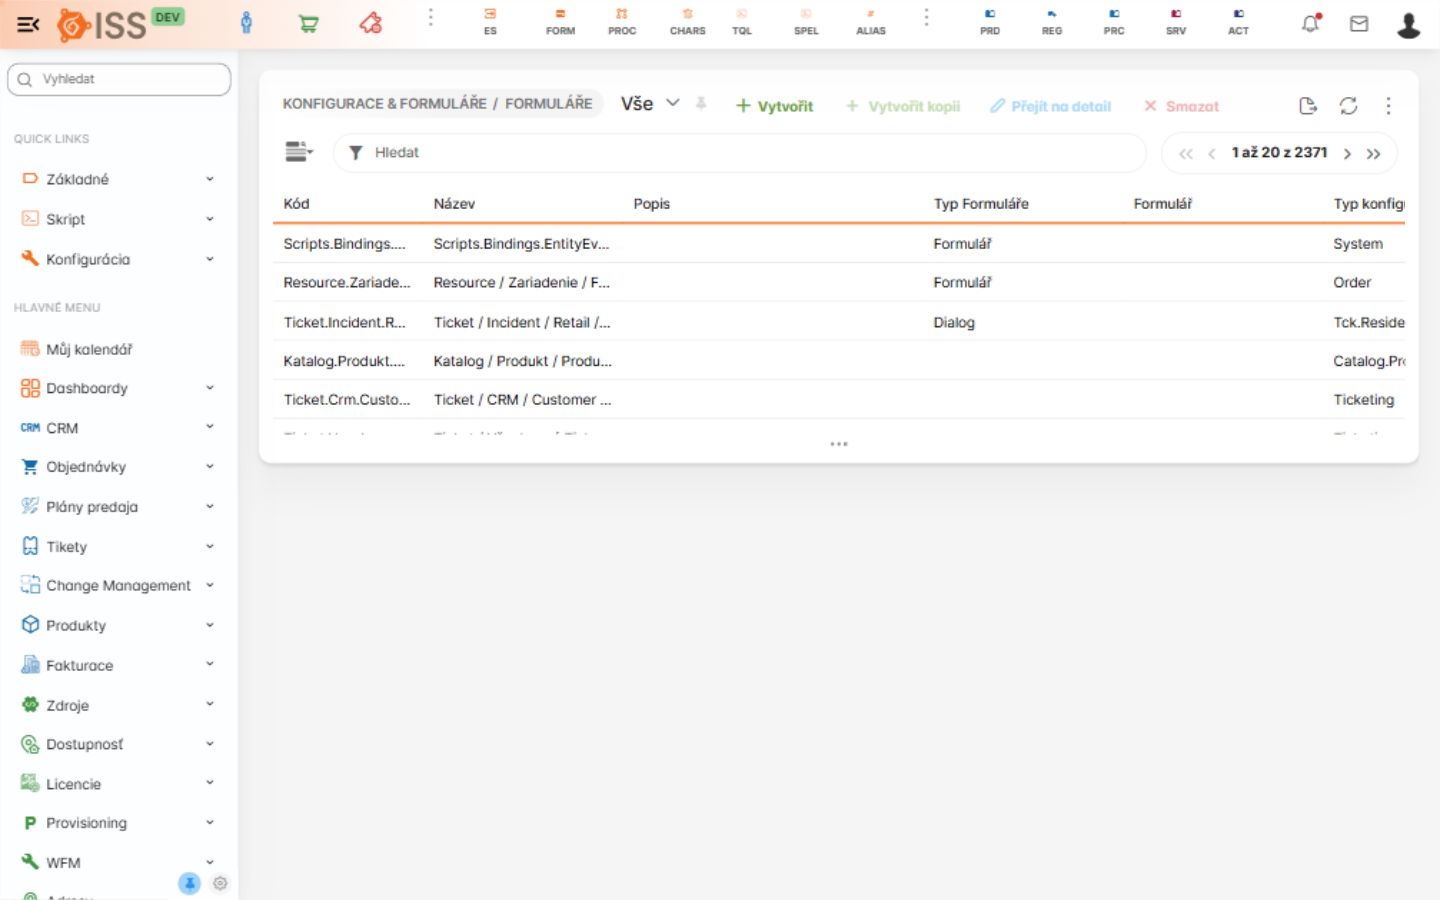Screen dimensions: 1440x900
Task: Open the SRV shortcut
Action: tap(1176, 22)
